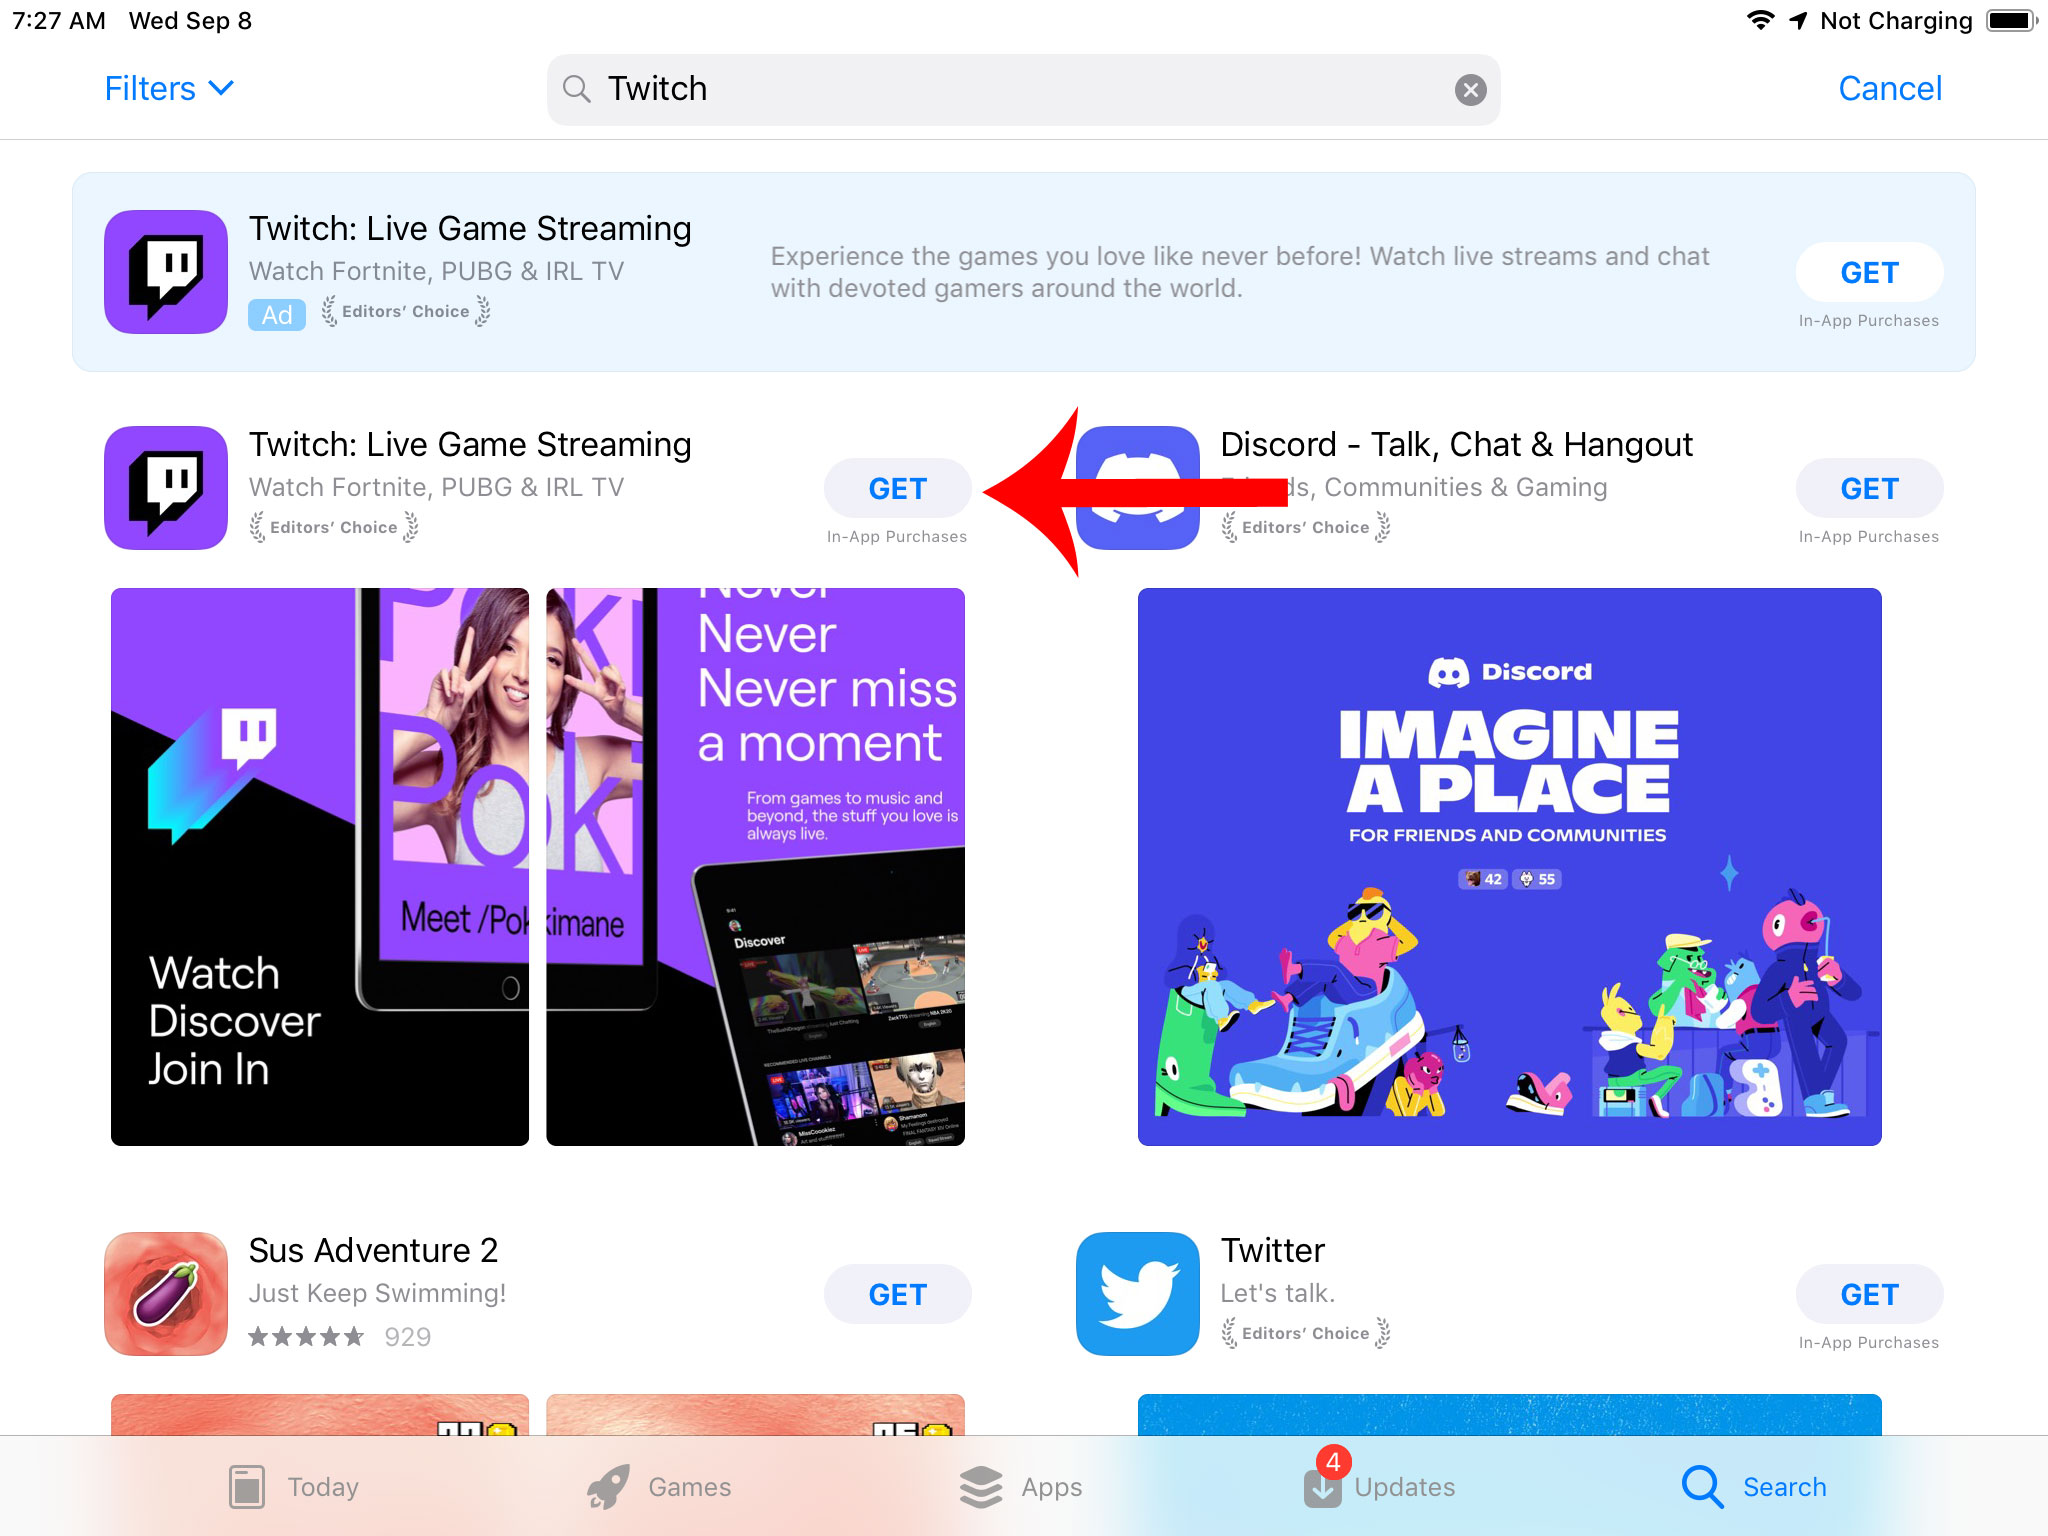Tap the Twitch app icon (organic result)
Viewport: 2048px width, 1536px height.
tap(166, 487)
